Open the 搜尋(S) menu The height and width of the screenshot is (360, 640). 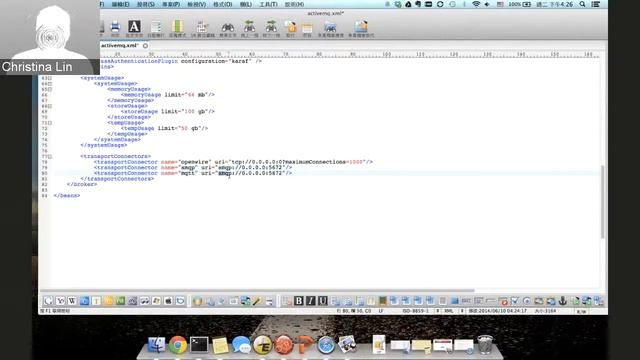(x=146, y=4)
